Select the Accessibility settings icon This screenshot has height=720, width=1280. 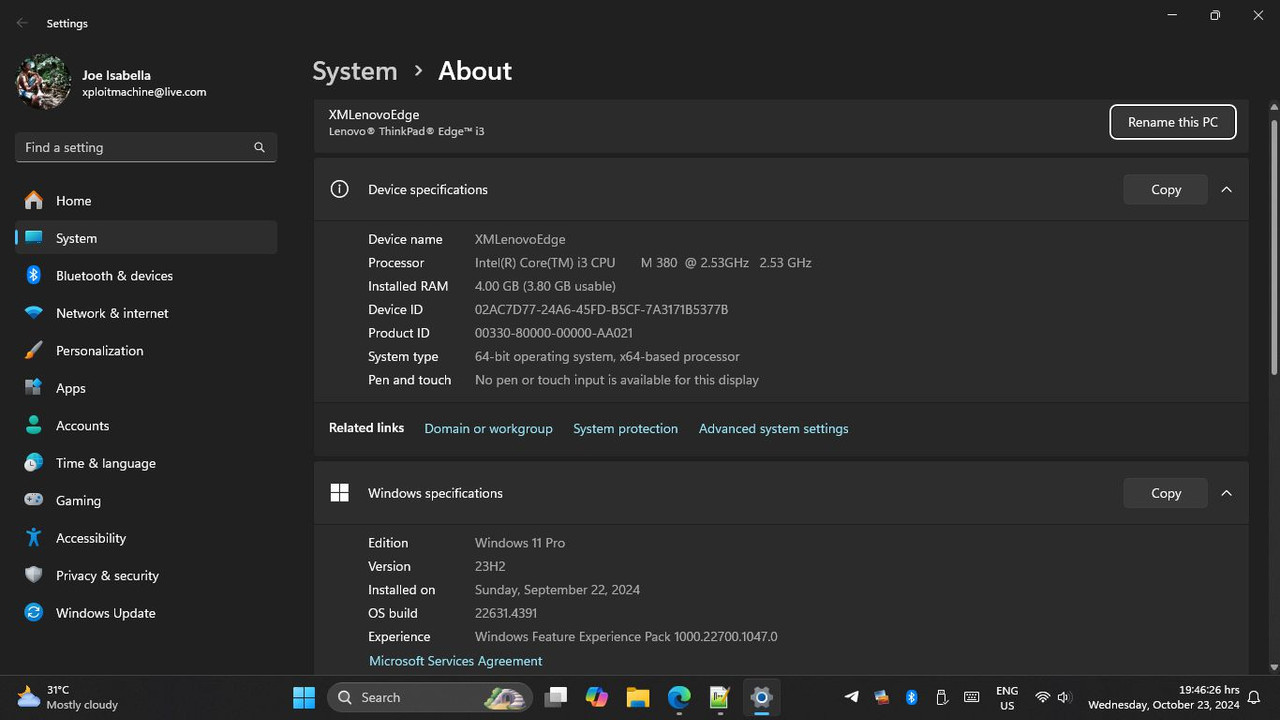click(34, 538)
